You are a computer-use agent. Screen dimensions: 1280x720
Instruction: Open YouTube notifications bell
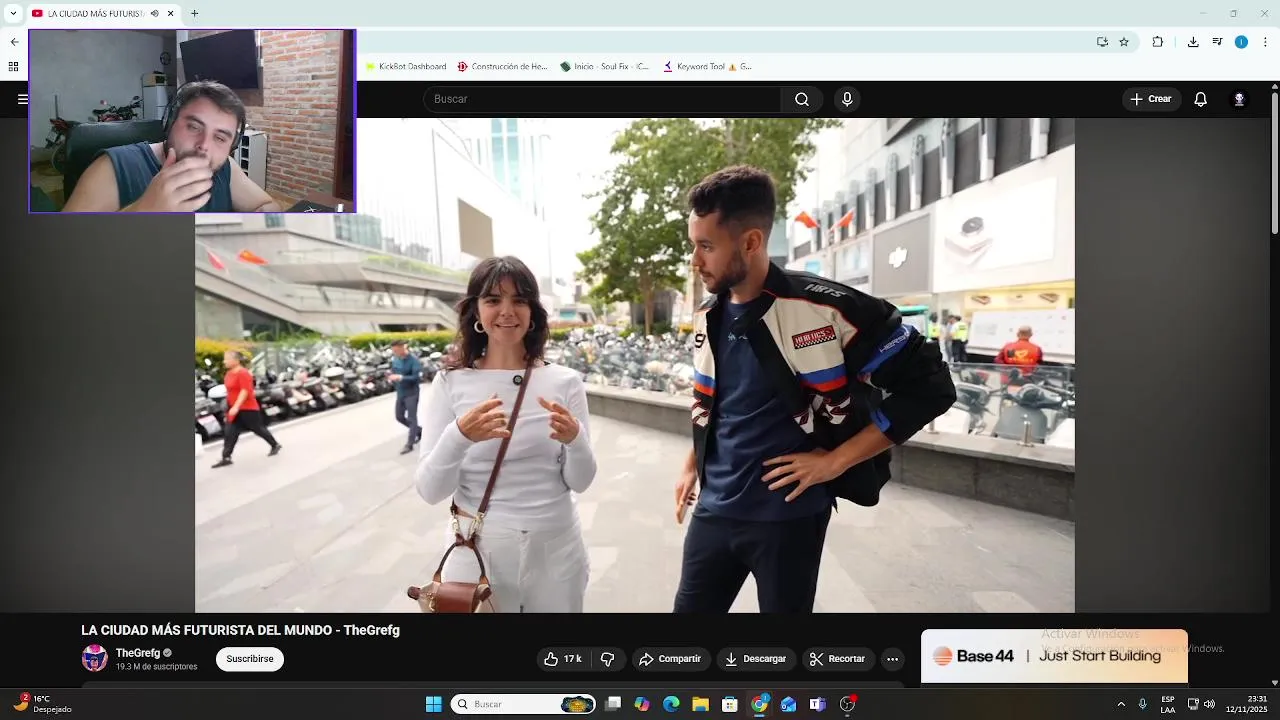coord(1201,99)
